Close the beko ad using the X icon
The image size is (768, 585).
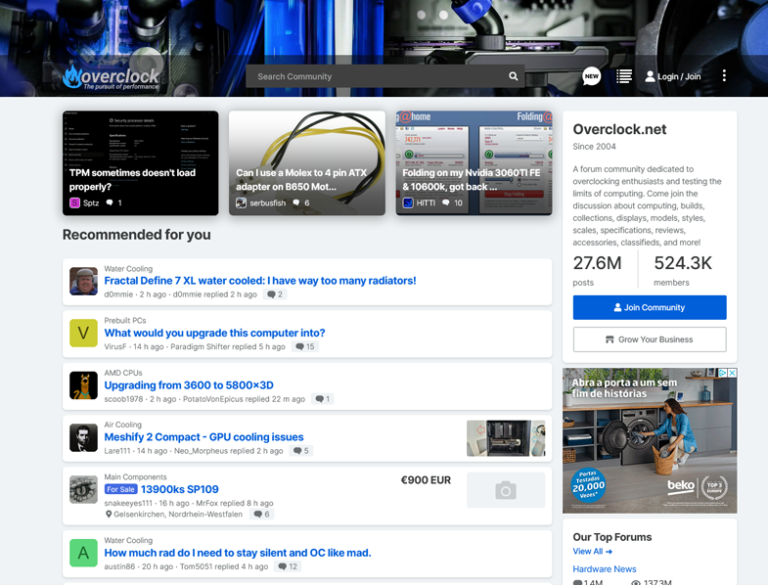732,373
